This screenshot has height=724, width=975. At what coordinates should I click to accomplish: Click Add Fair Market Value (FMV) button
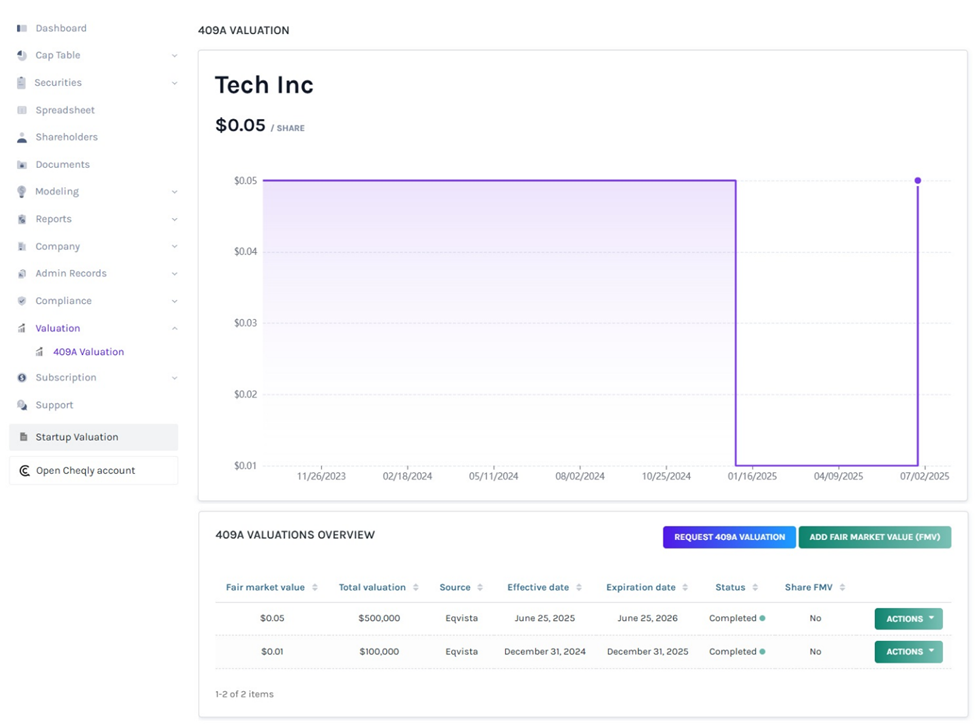click(x=874, y=537)
